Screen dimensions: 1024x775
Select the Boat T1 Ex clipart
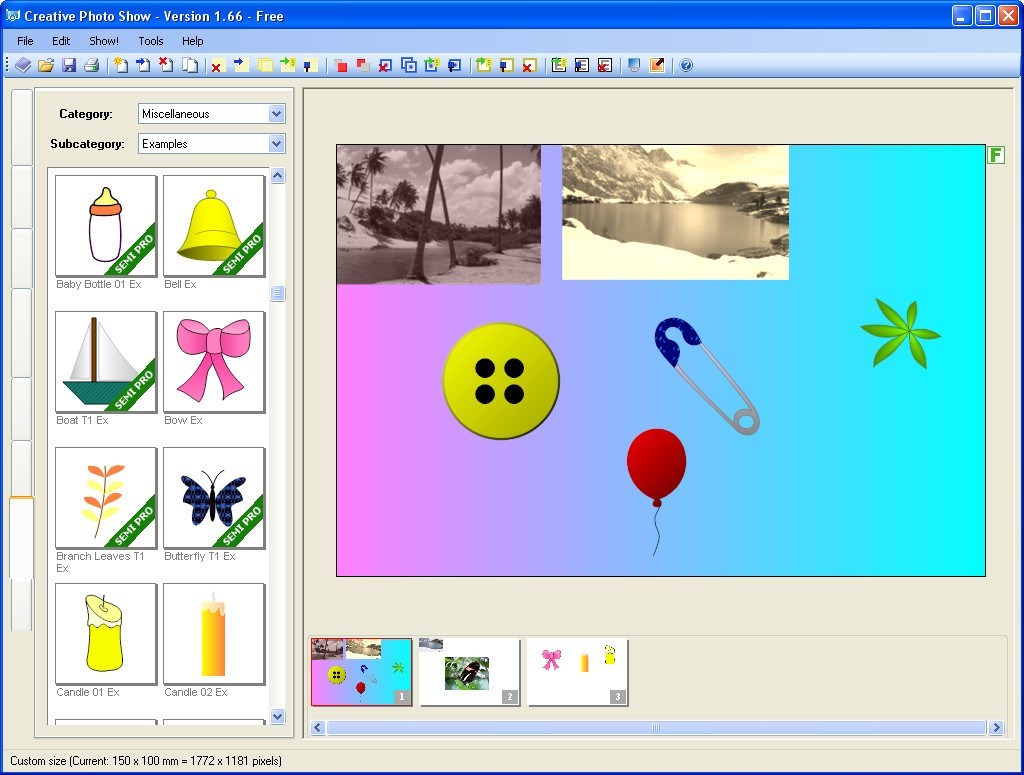click(106, 362)
